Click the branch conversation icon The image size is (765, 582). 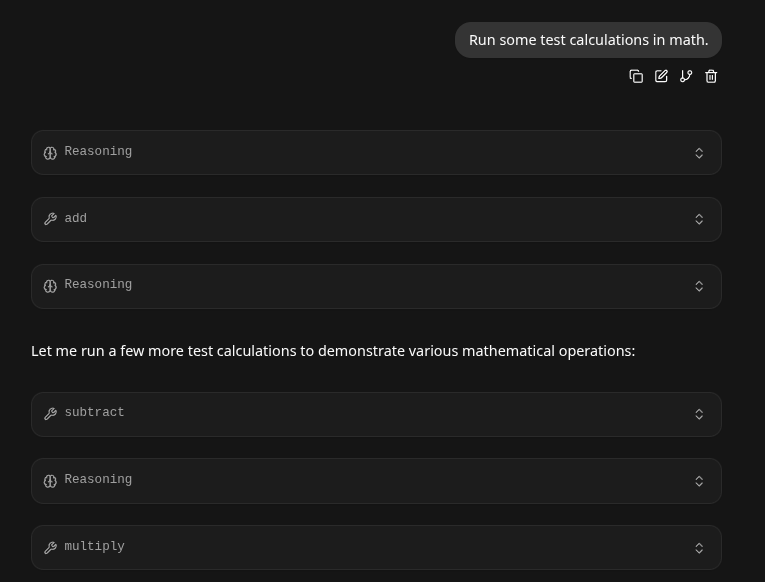click(x=686, y=76)
